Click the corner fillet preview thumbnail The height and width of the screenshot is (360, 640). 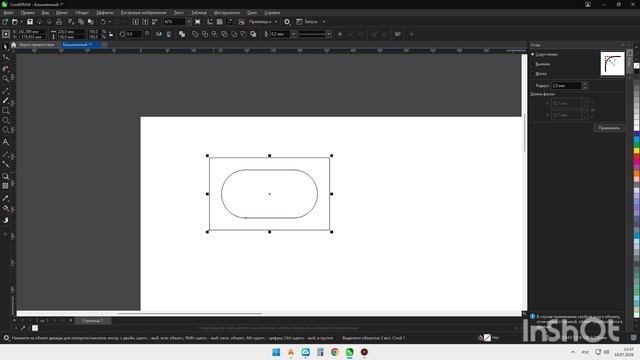[612, 64]
